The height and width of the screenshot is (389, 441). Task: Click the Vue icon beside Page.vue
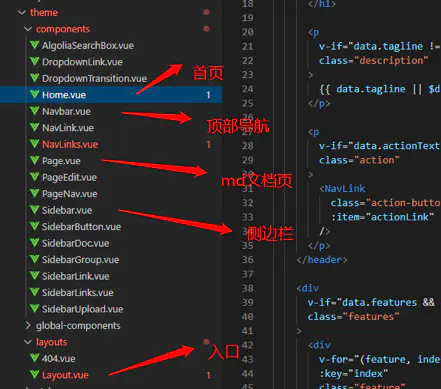click(x=34, y=160)
